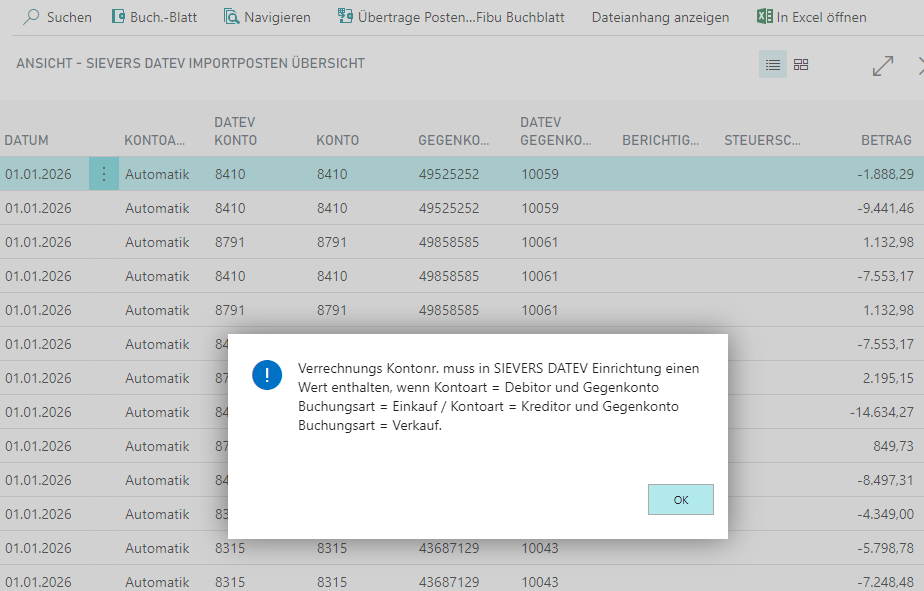The width and height of the screenshot is (924, 591).
Task: Click the blue exclamation info icon
Action: 267,375
